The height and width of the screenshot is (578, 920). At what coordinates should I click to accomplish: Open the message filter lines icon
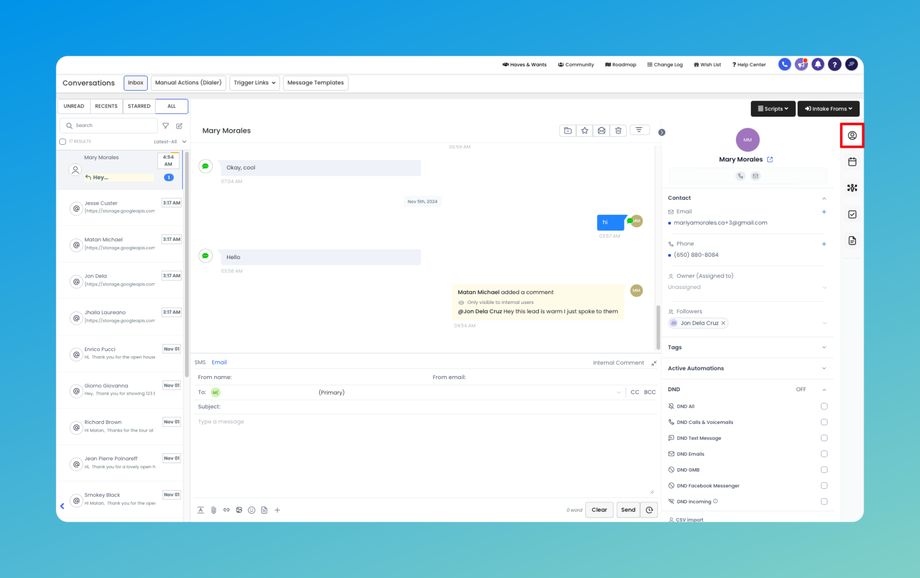(639, 130)
